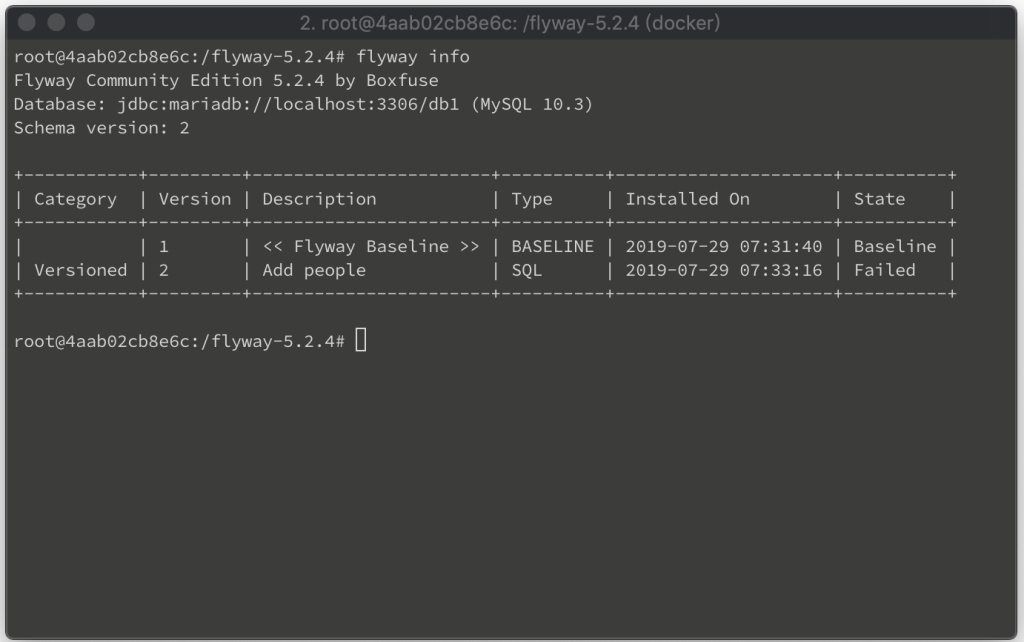Click the State column header
Viewport: 1024px width, 642px height.
(x=879, y=199)
